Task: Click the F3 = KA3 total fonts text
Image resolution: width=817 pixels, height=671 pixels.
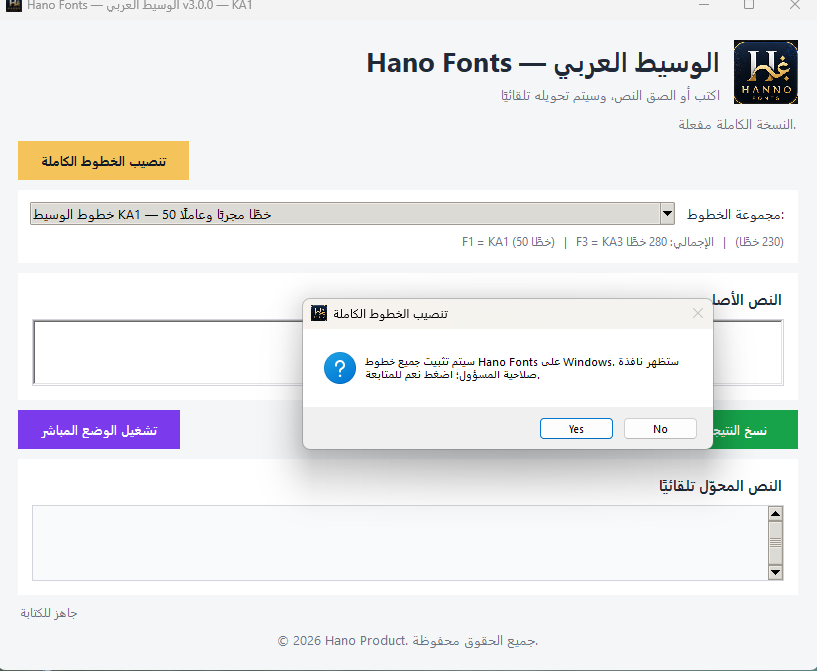Action: pos(645,242)
